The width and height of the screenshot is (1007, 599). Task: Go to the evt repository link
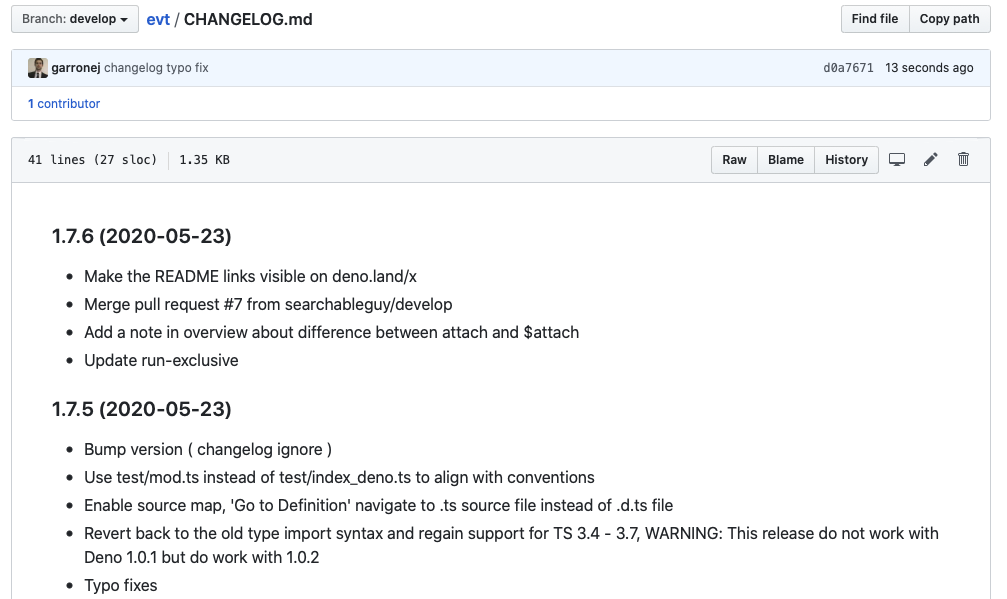[x=158, y=19]
